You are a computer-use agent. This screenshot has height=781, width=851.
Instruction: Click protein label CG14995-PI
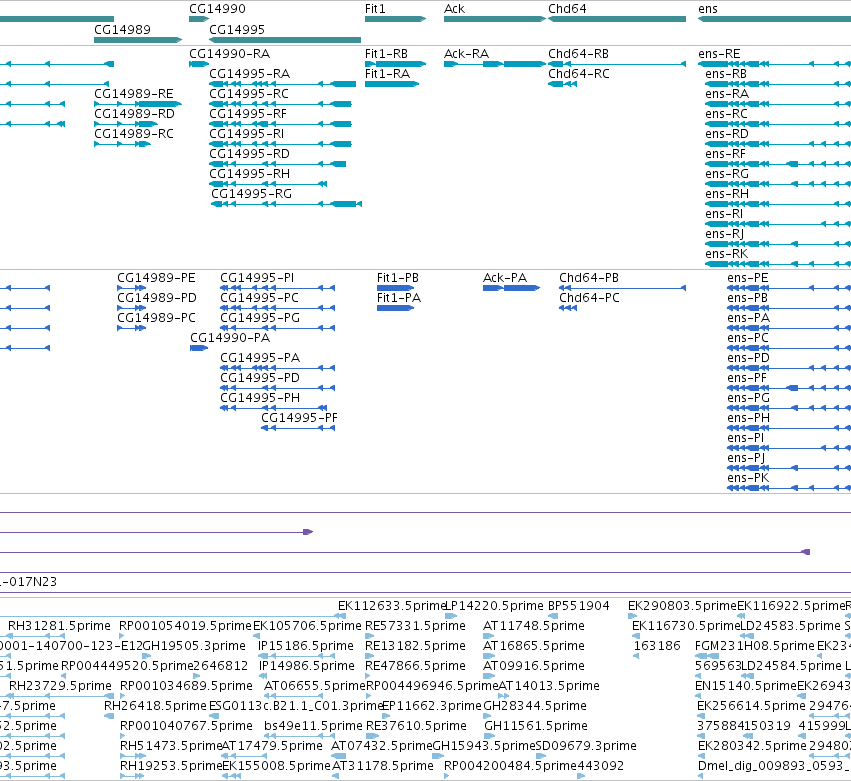pyautogui.click(x=257, y=278)
